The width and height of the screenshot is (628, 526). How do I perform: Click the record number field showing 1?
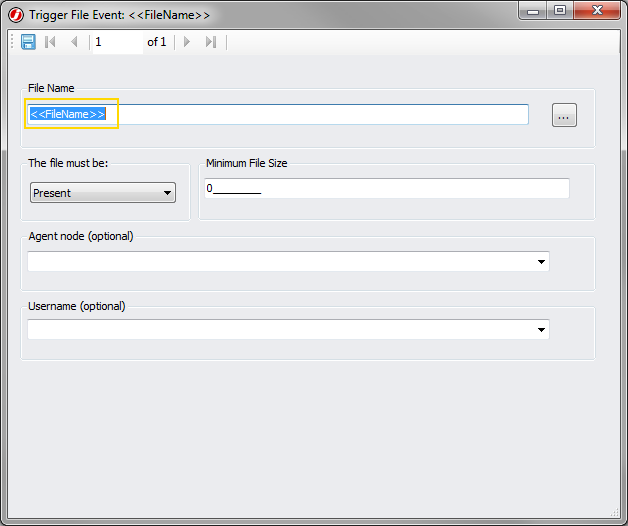(x=118, y=42)
